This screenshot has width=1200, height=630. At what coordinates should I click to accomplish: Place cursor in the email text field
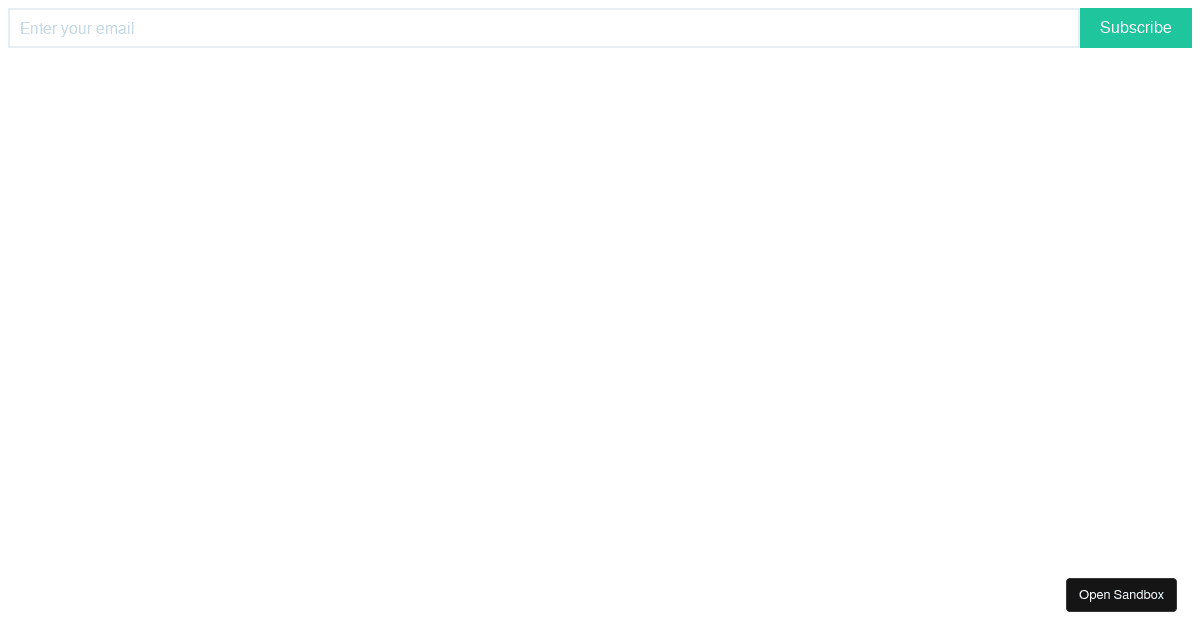coord(544,28)
